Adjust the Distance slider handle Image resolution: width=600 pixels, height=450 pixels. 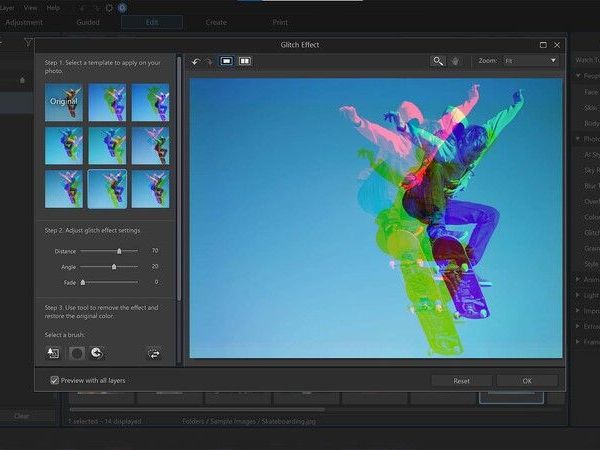click(x=119, y=251)
